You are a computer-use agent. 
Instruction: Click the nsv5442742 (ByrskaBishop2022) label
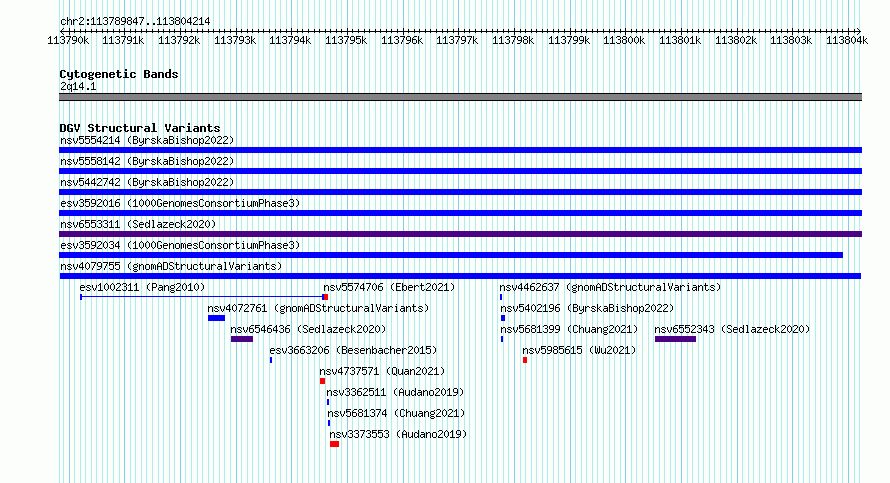click(x=147, y=182)
